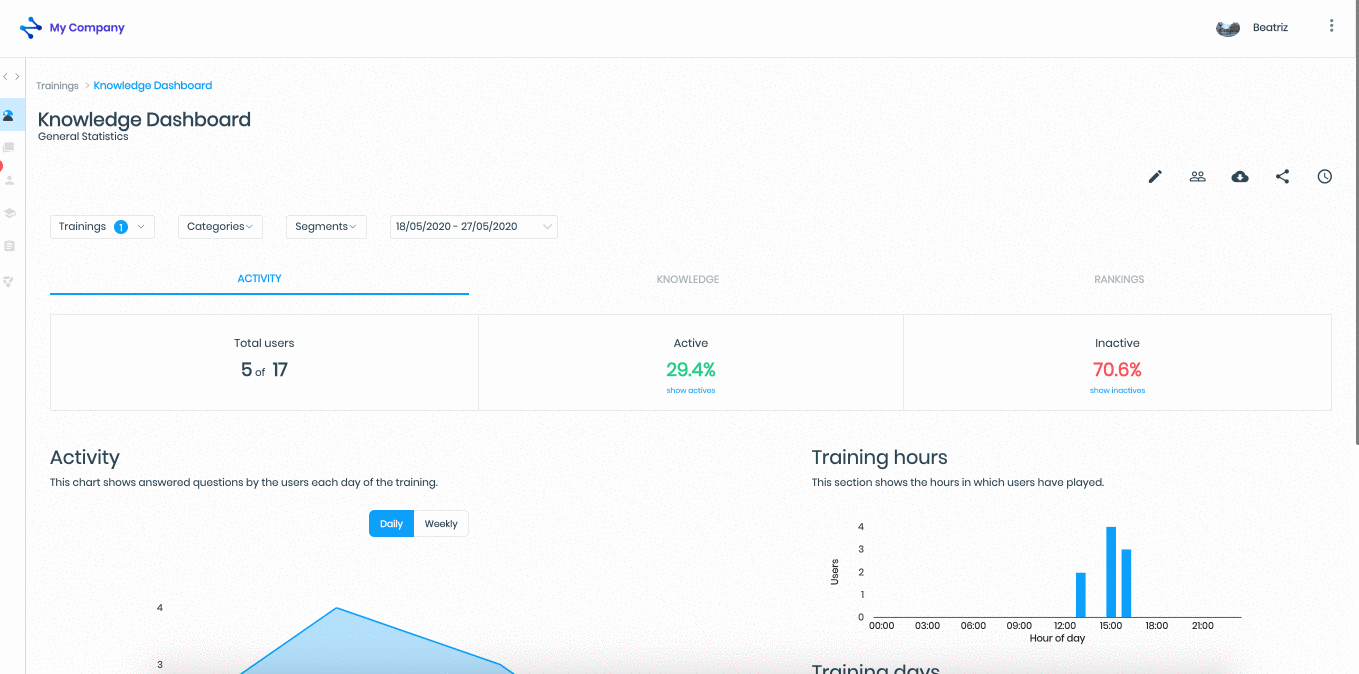Click the Activity section heading
Image resolution: width=1359 pixels, height=674 pixels.
[85, 457]
